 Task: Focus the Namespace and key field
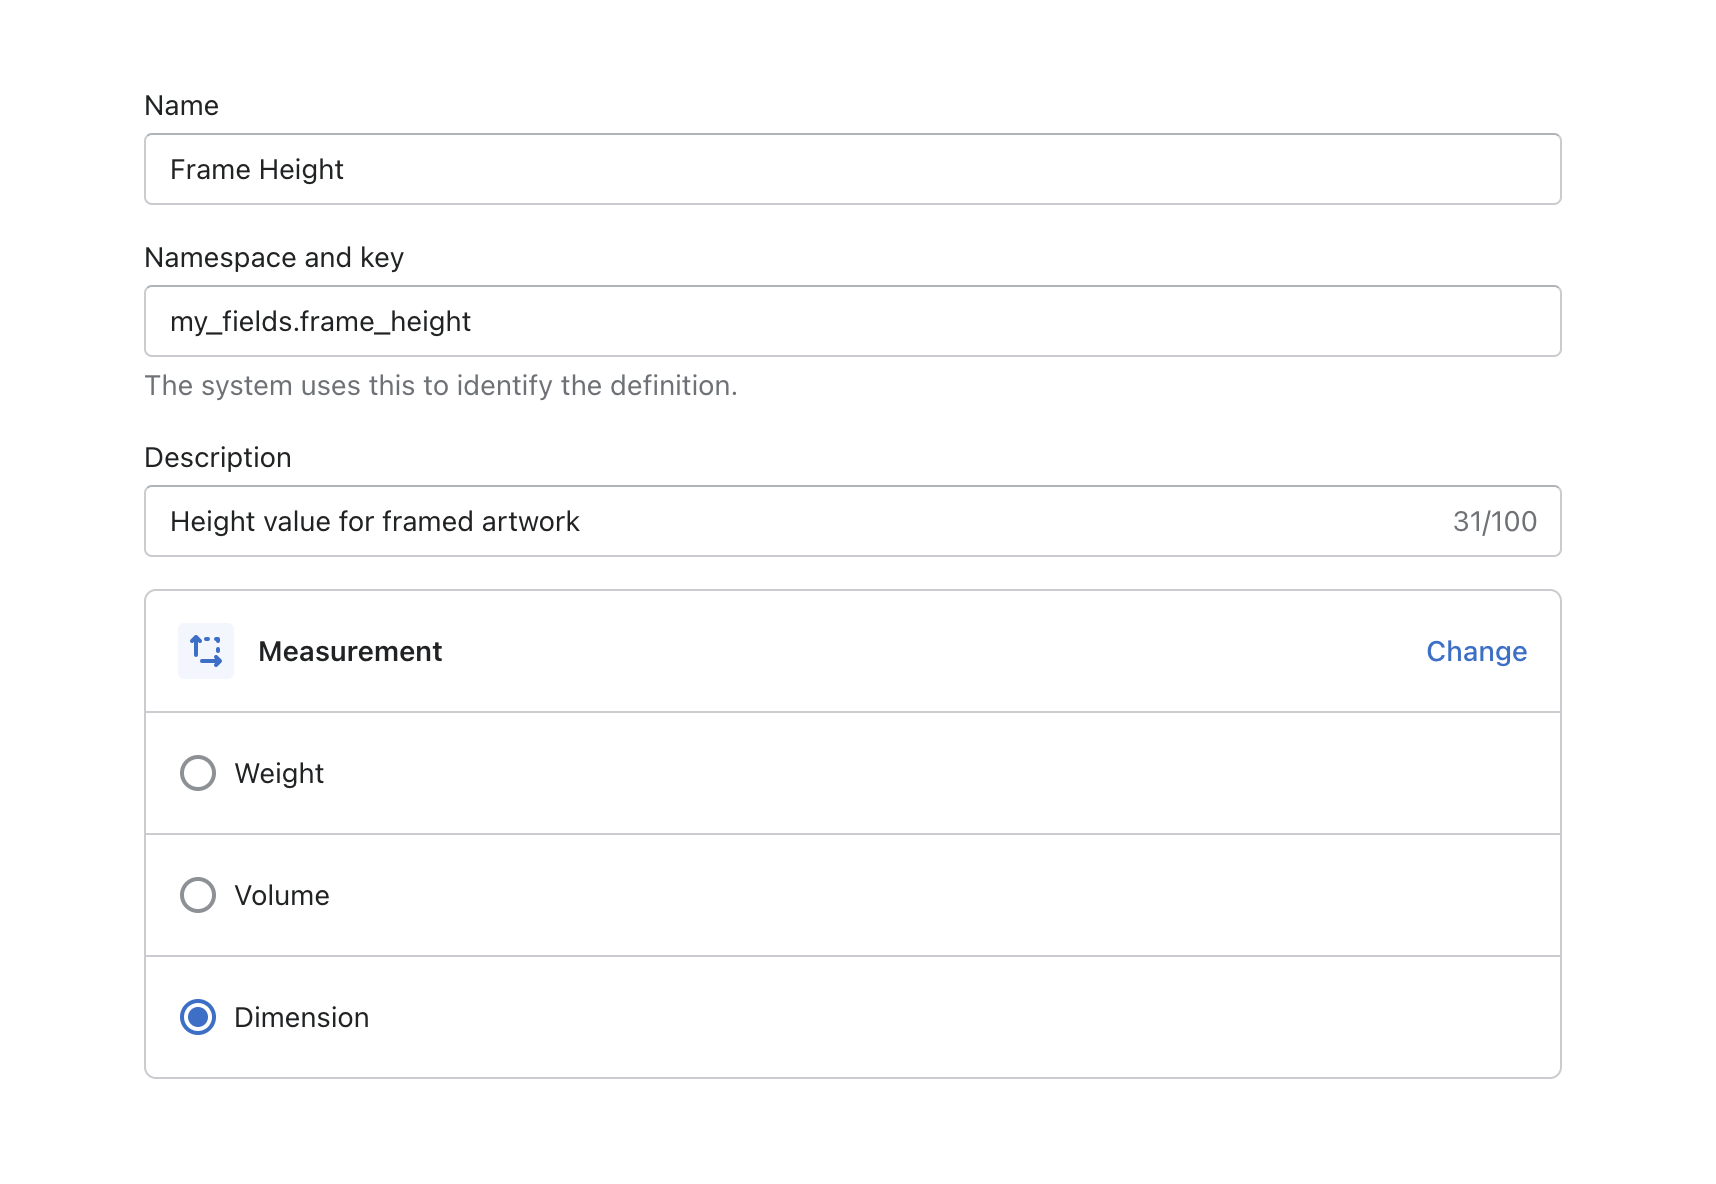[853, 321]
